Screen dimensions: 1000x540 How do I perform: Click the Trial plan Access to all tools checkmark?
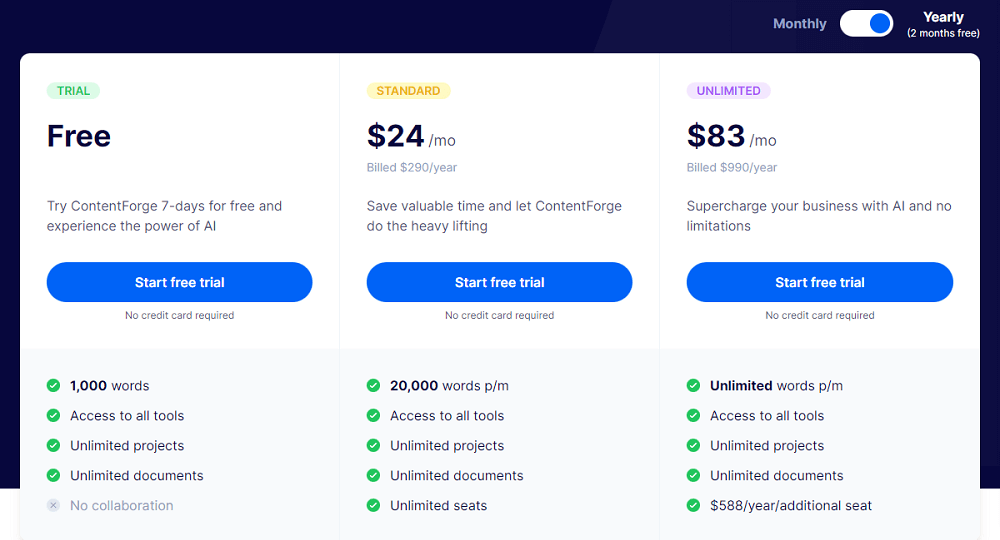[x=54, y=416]
